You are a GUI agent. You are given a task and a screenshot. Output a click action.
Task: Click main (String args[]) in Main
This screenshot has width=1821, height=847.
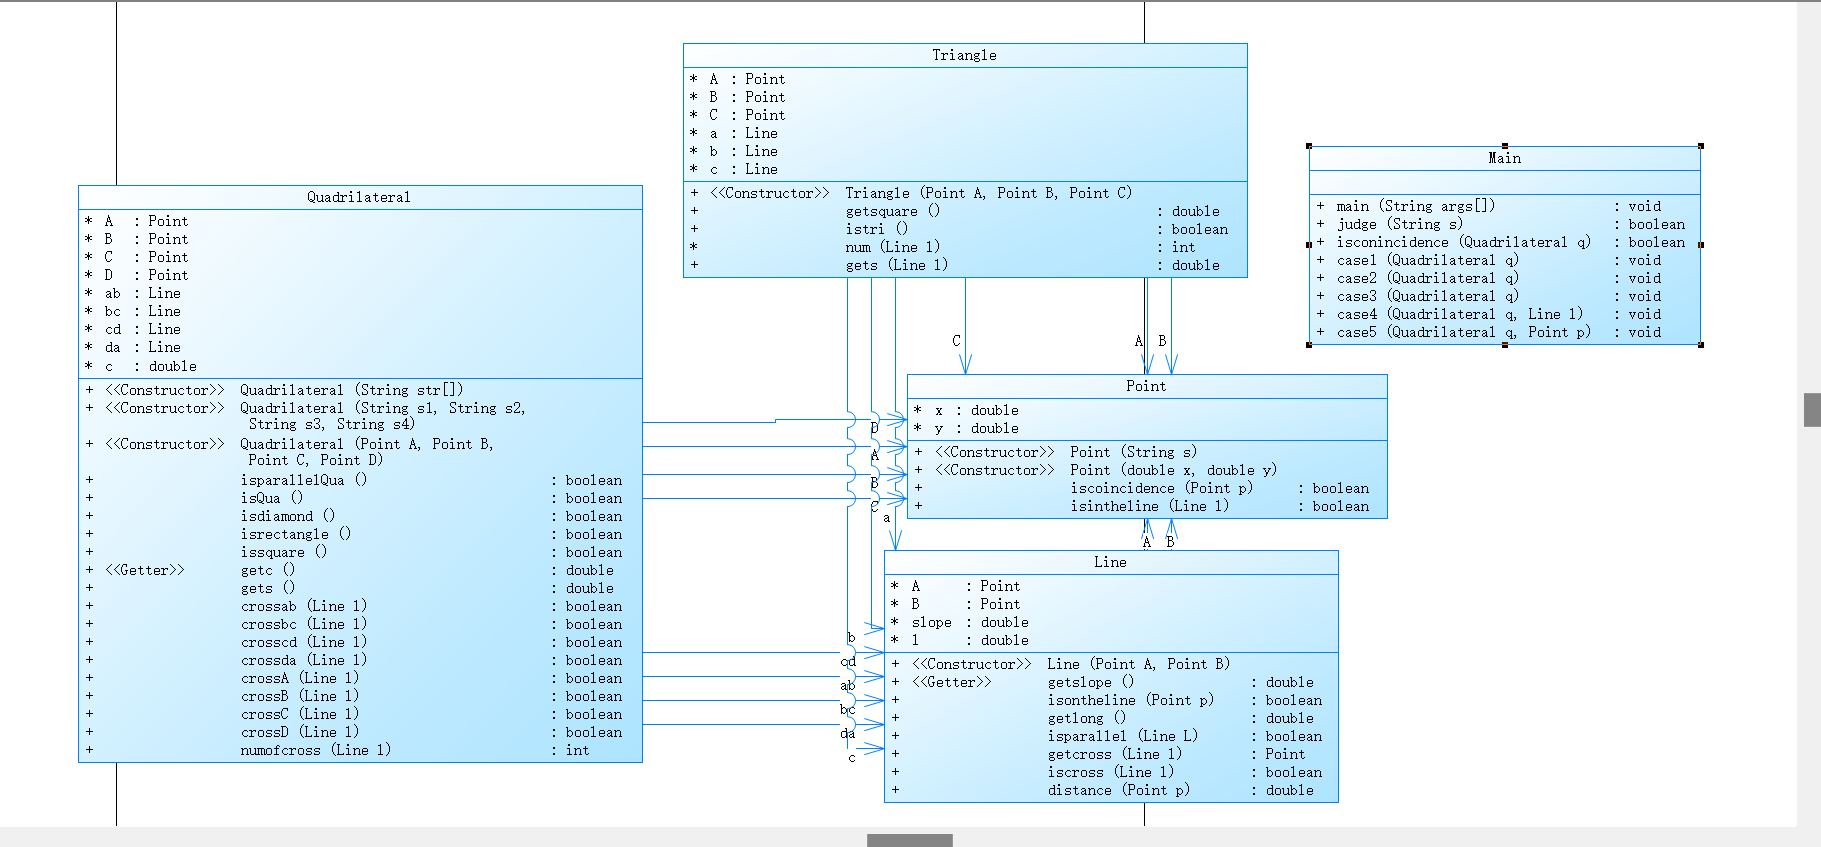pyautogui.click(x=1504, y=206)
